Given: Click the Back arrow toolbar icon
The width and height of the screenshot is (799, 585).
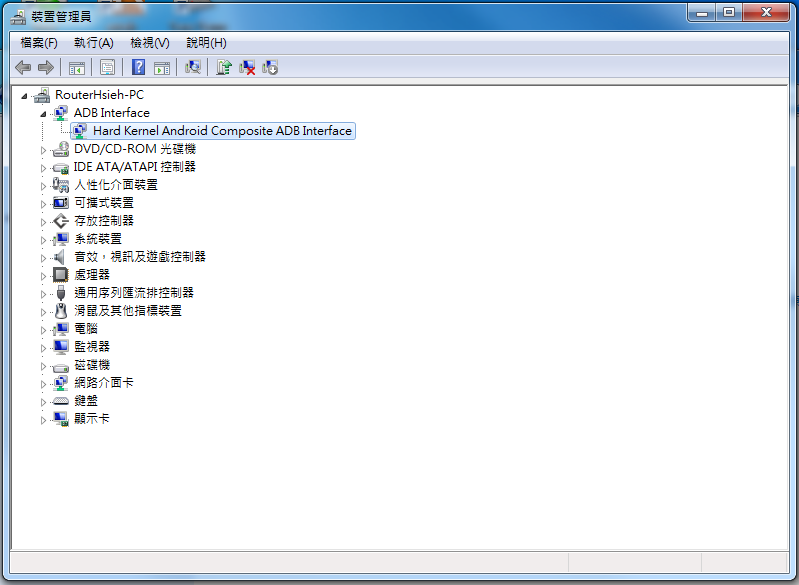Looking at the screenshot, I should (x=23, y=67).
